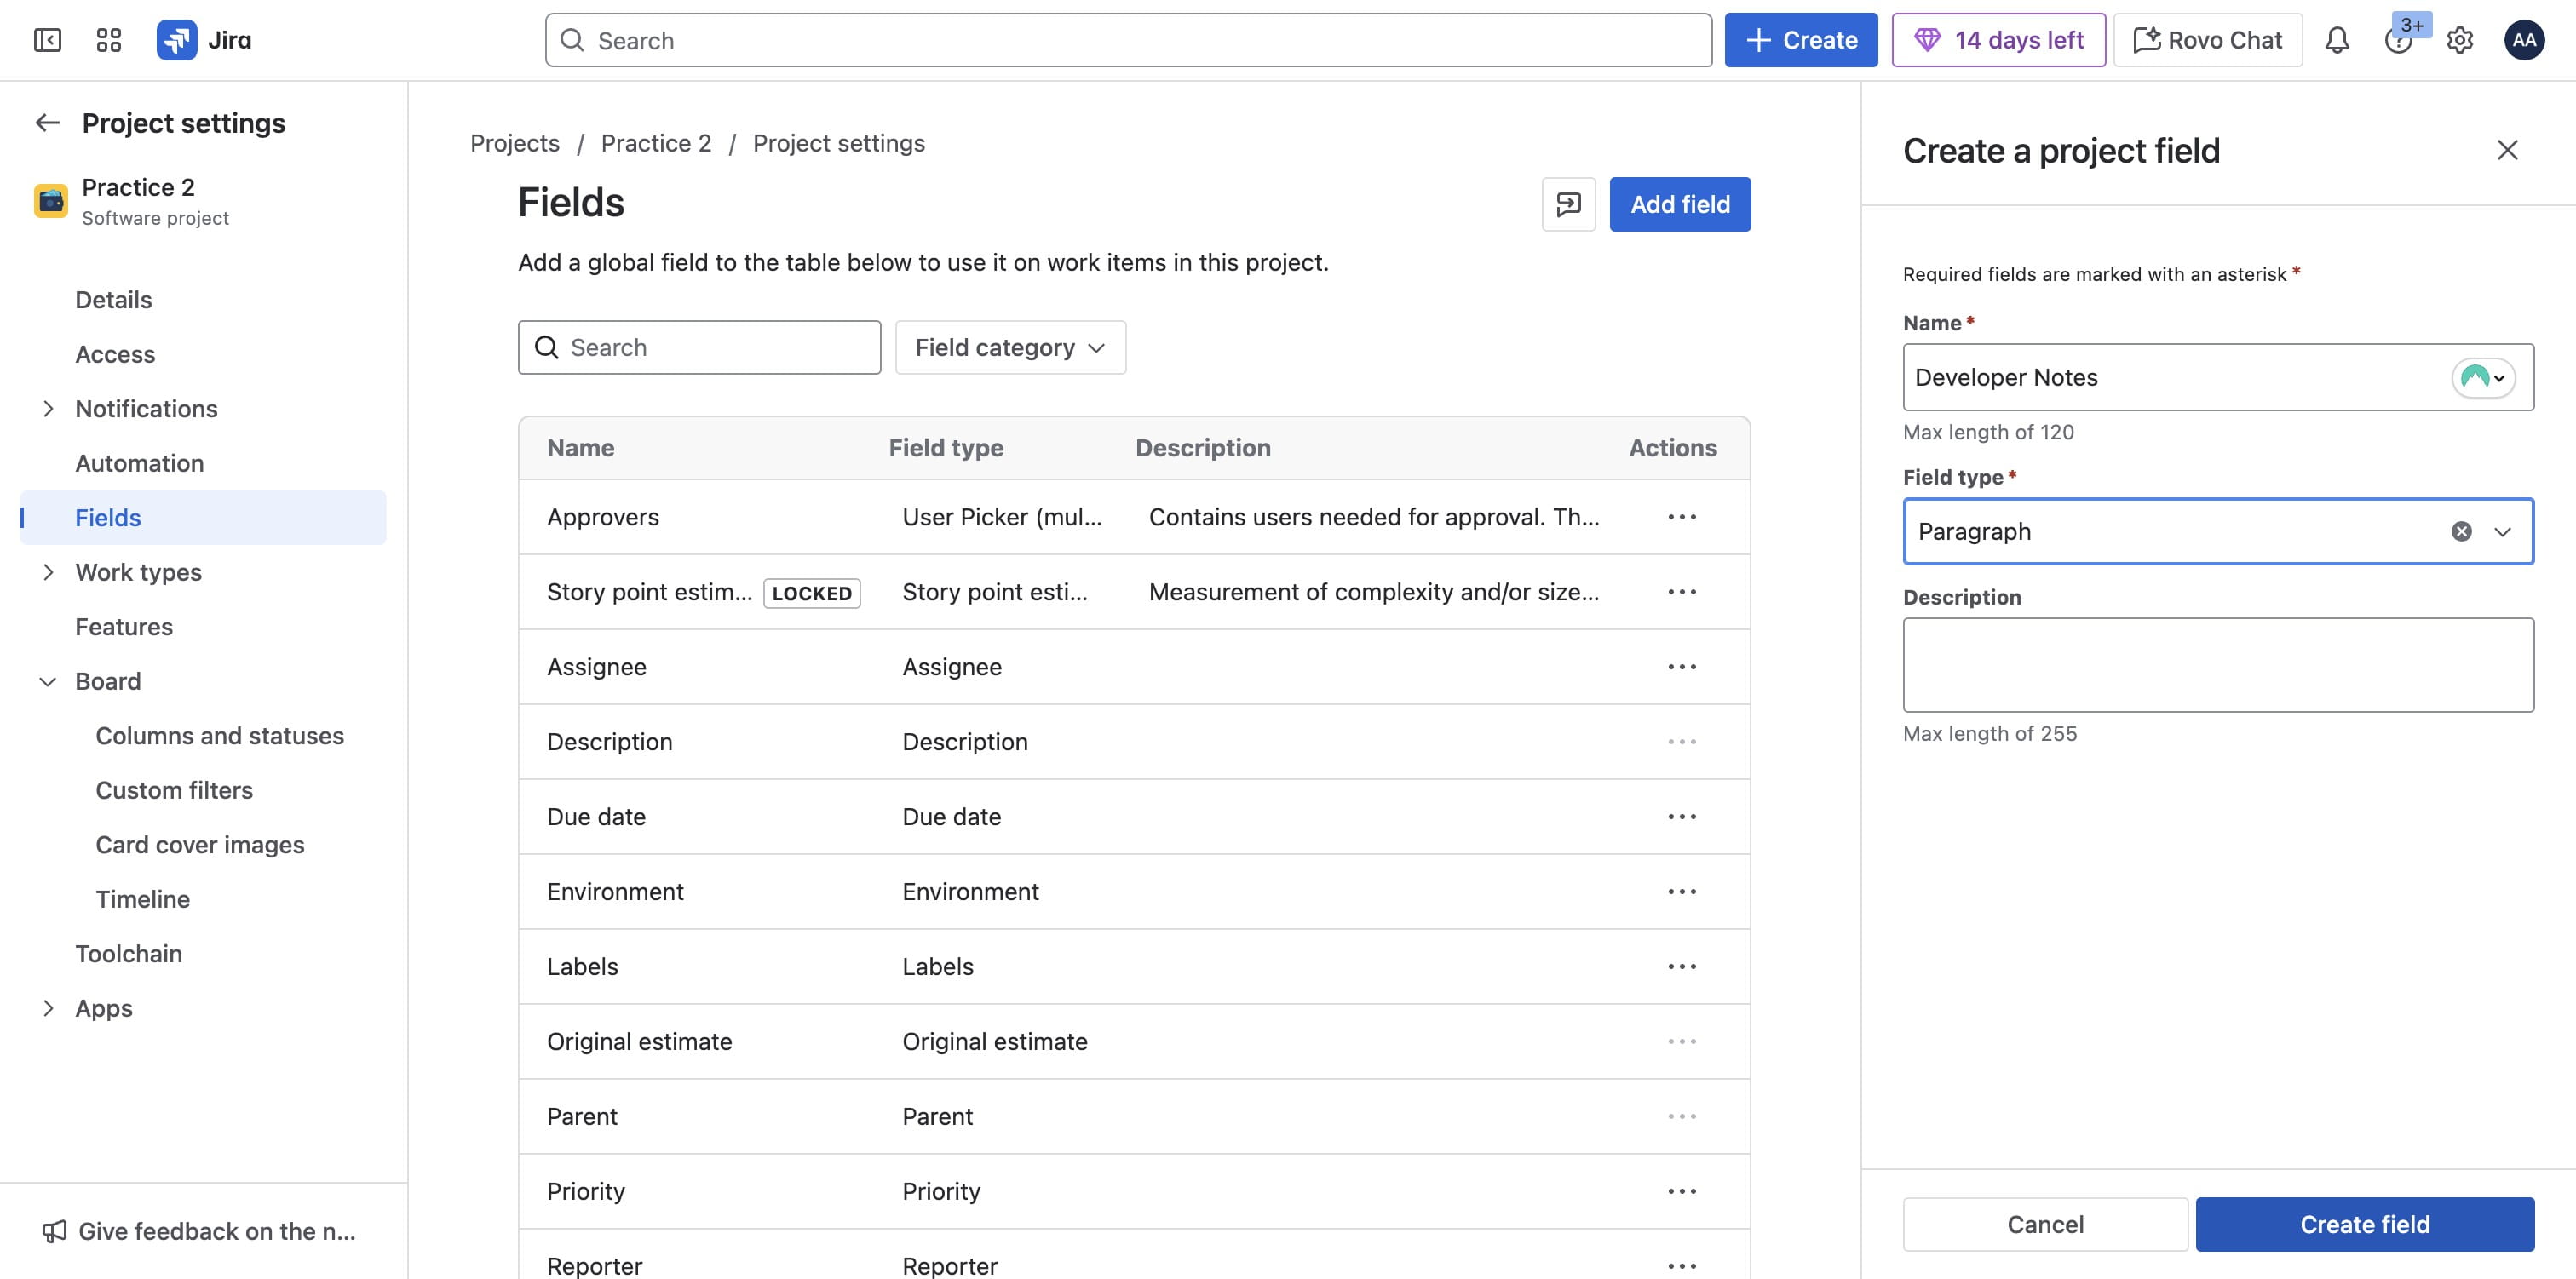The width and height of the screenshot is (2576, 1279).
Task: Click the Description text area
Action: point(2218,665)
